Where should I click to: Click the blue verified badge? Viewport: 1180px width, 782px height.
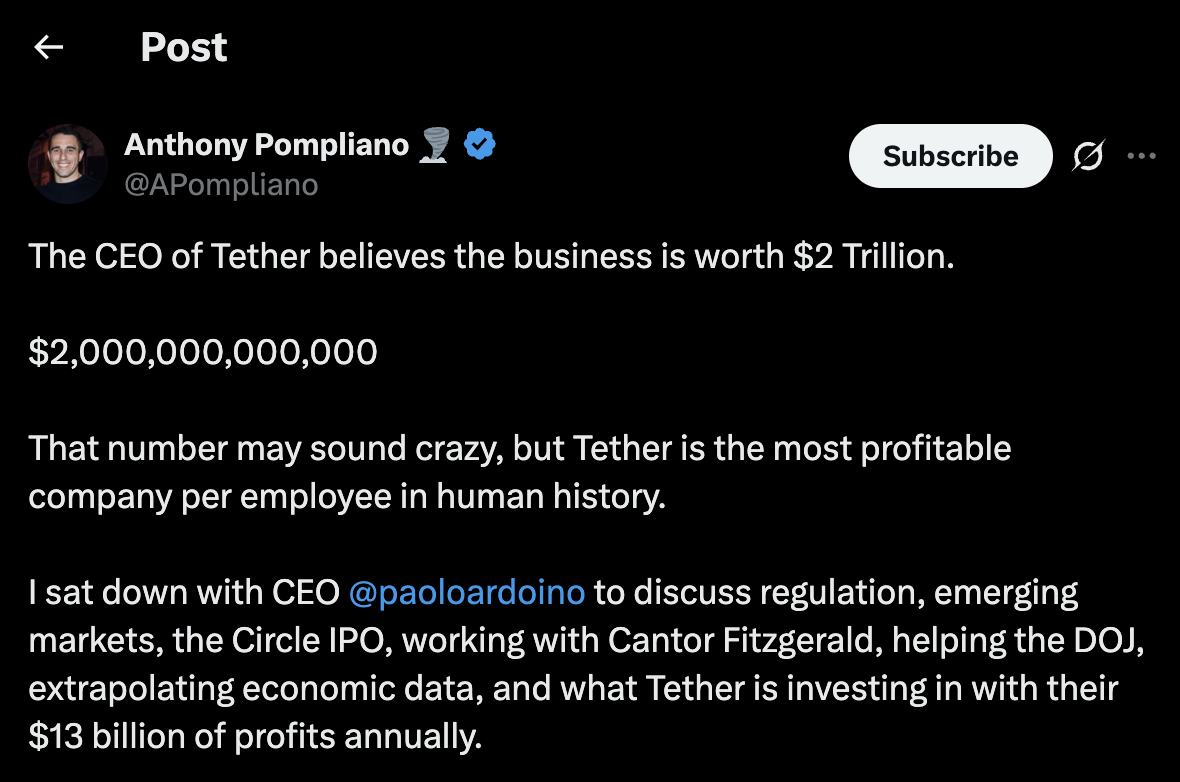pyautogui.click(x=479, y=143)
